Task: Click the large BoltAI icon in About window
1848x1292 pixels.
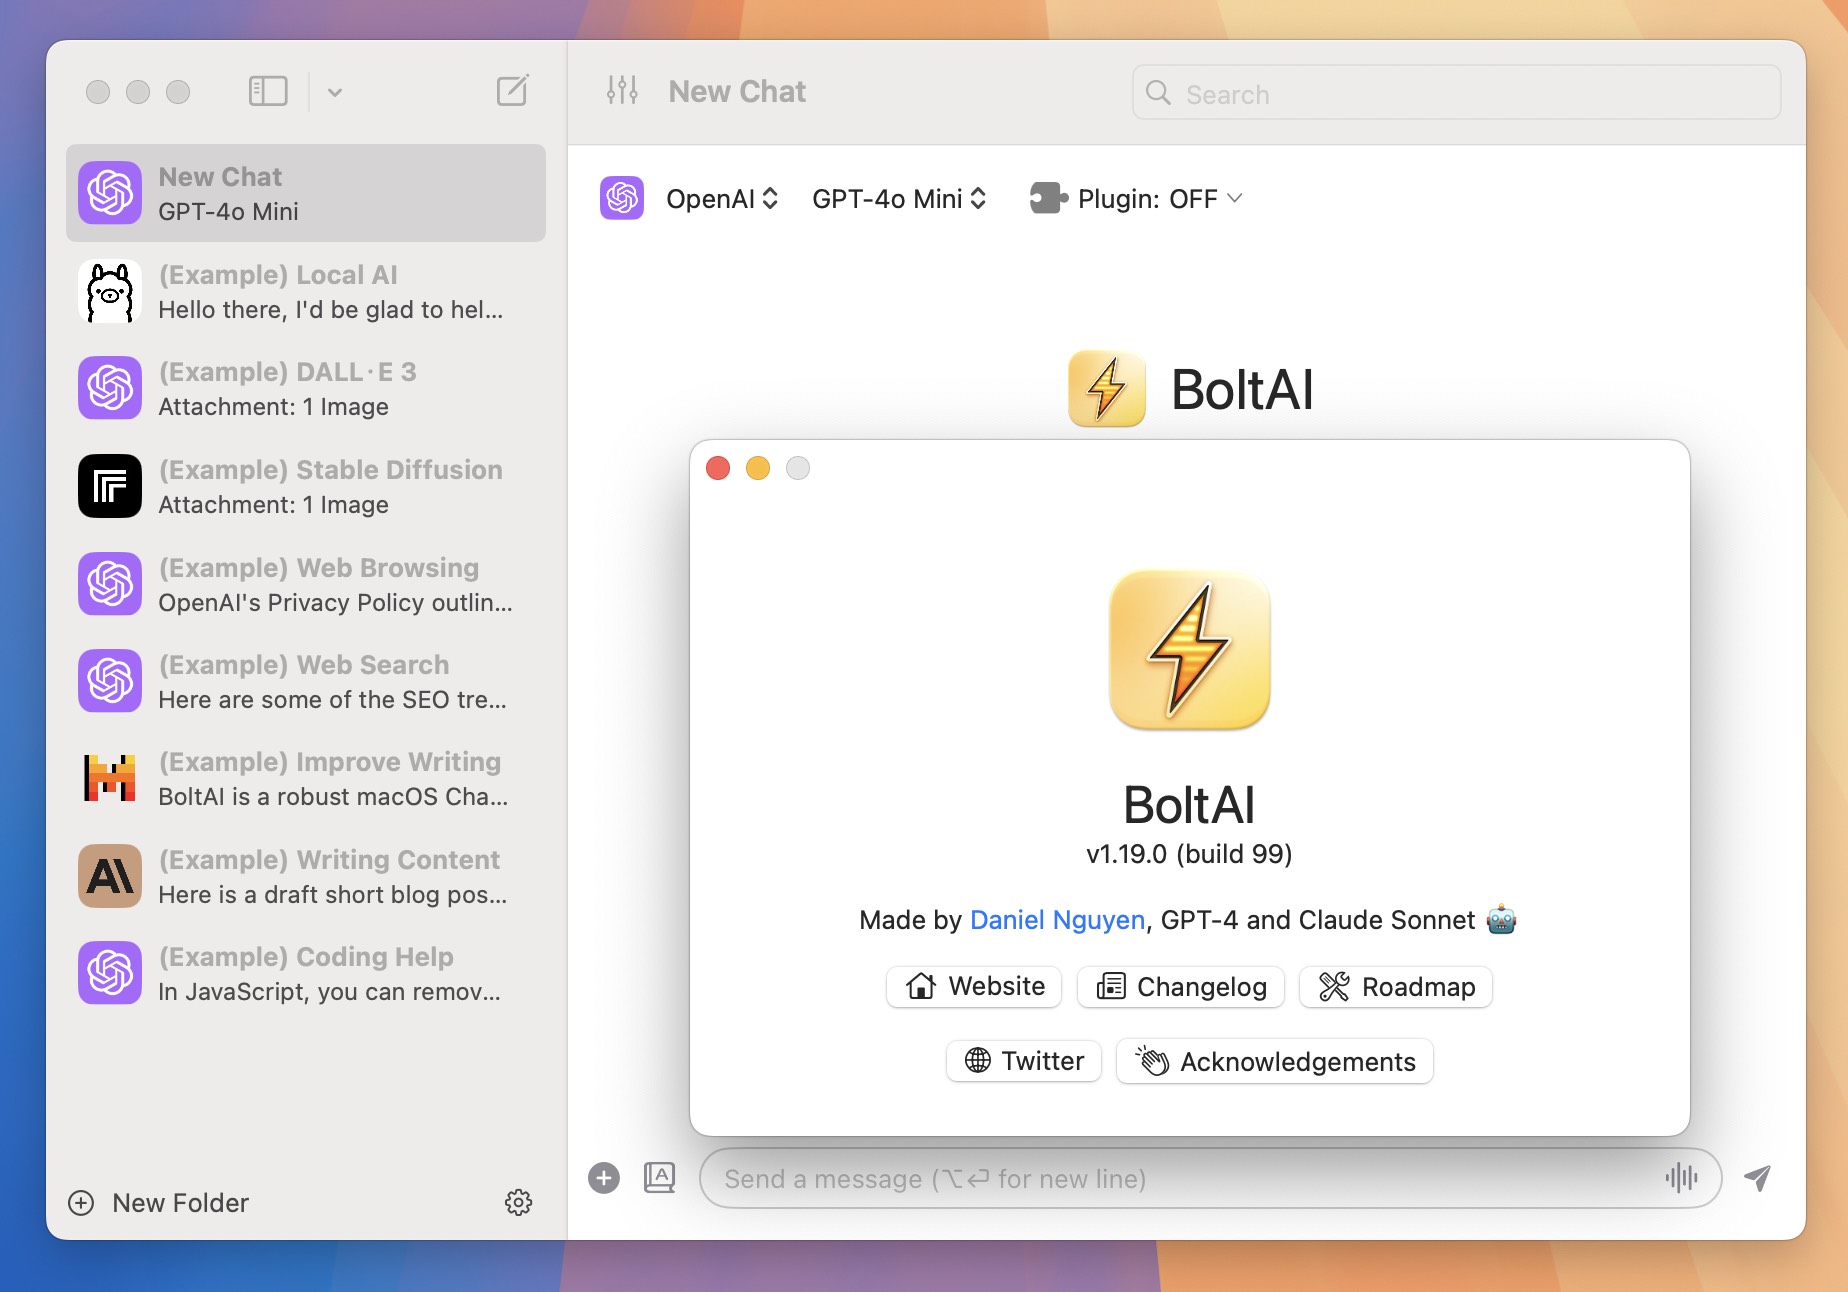Action: 1190,650
